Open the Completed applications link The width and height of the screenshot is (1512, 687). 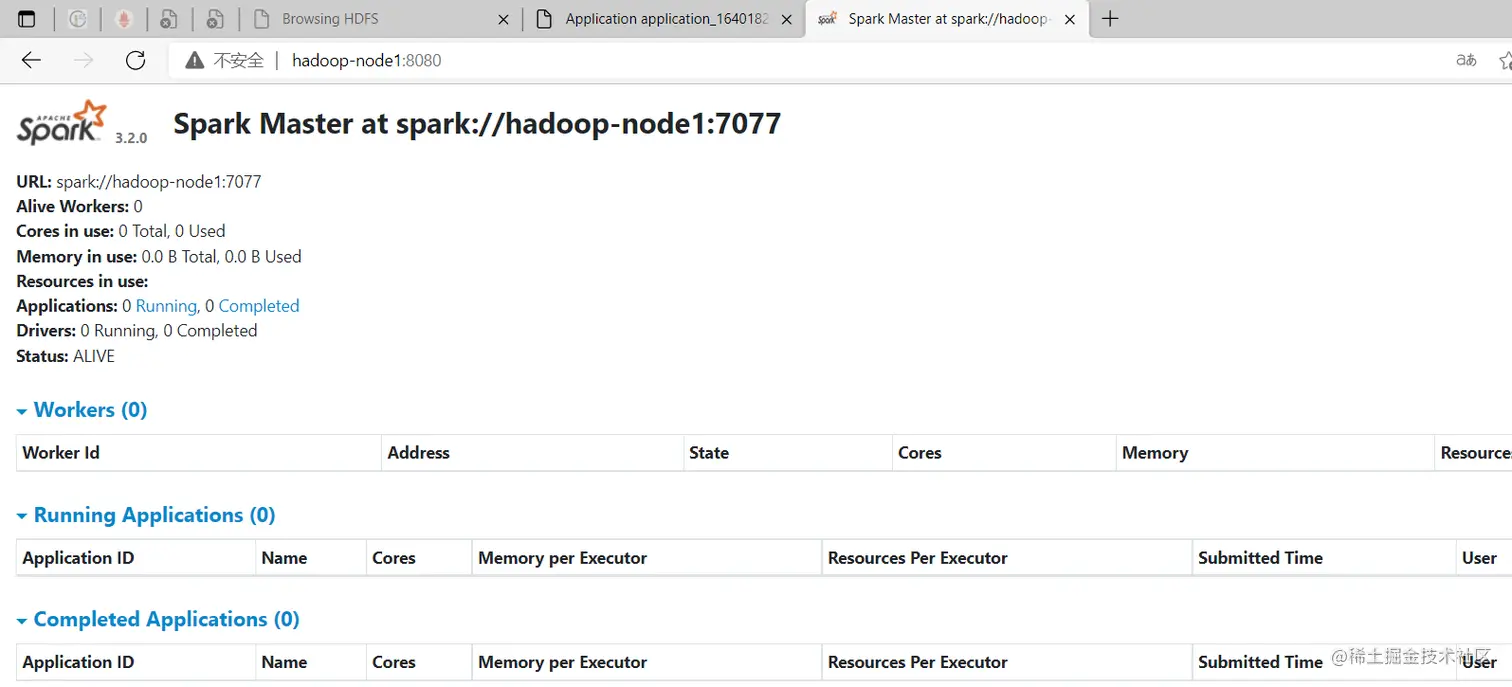point(259,306)
